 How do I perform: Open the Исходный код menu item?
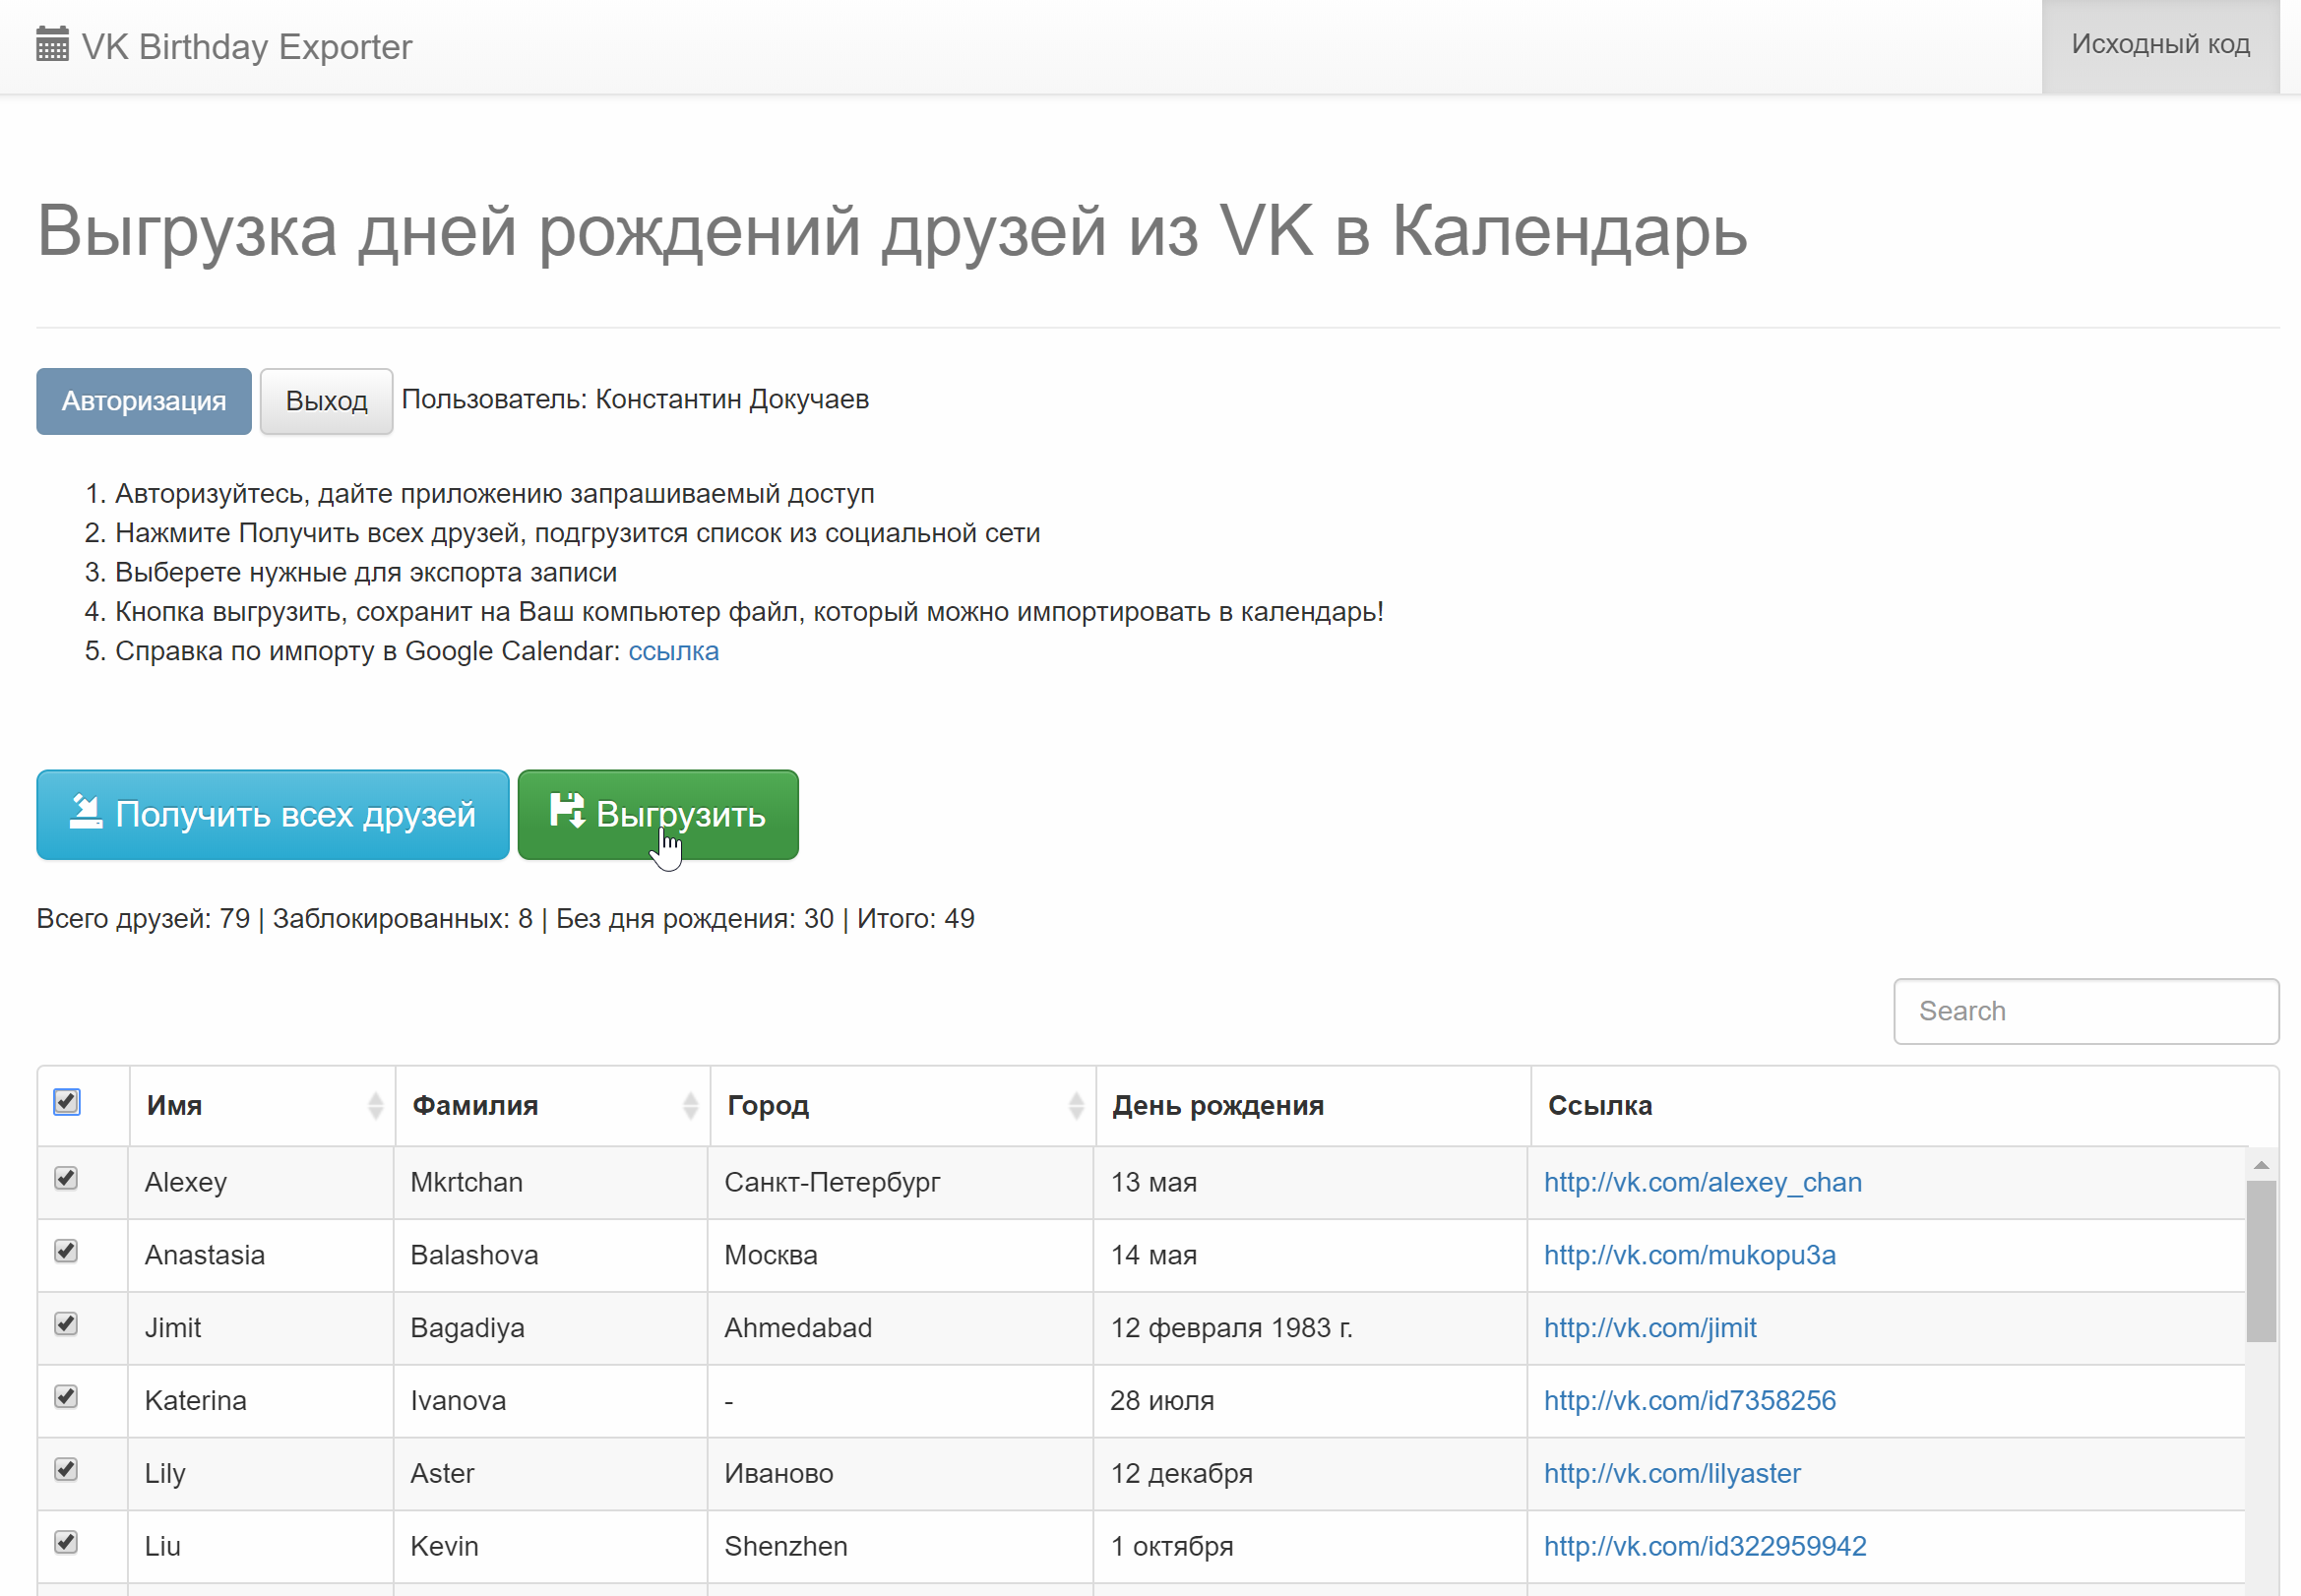[2160, 45]
